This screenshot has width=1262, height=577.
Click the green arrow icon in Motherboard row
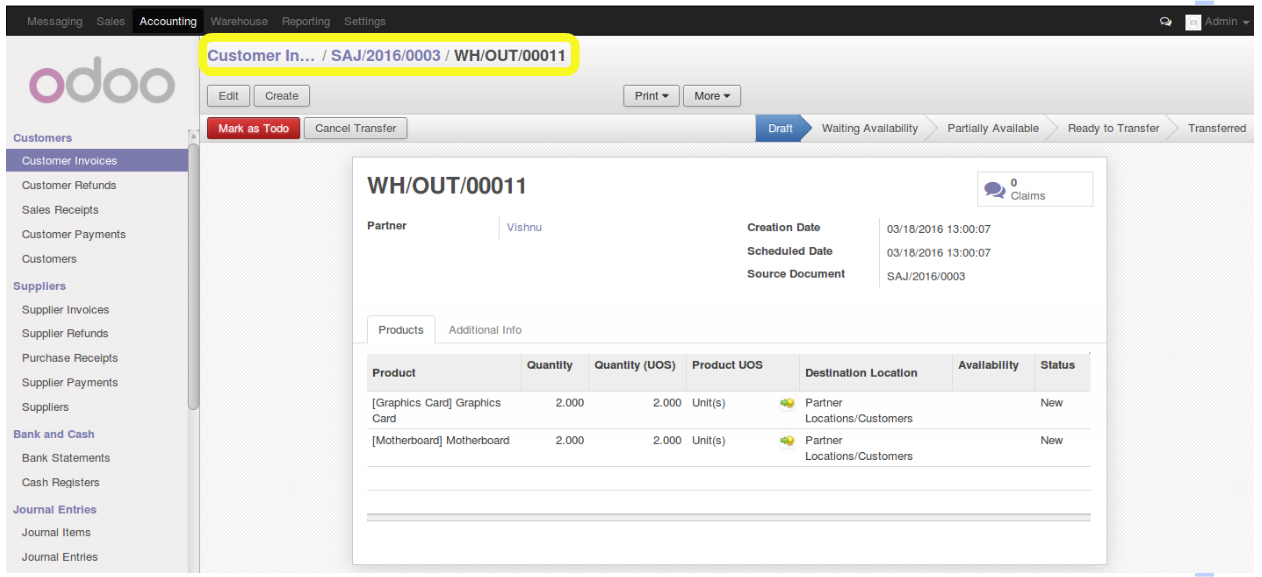tap(787, 441)
